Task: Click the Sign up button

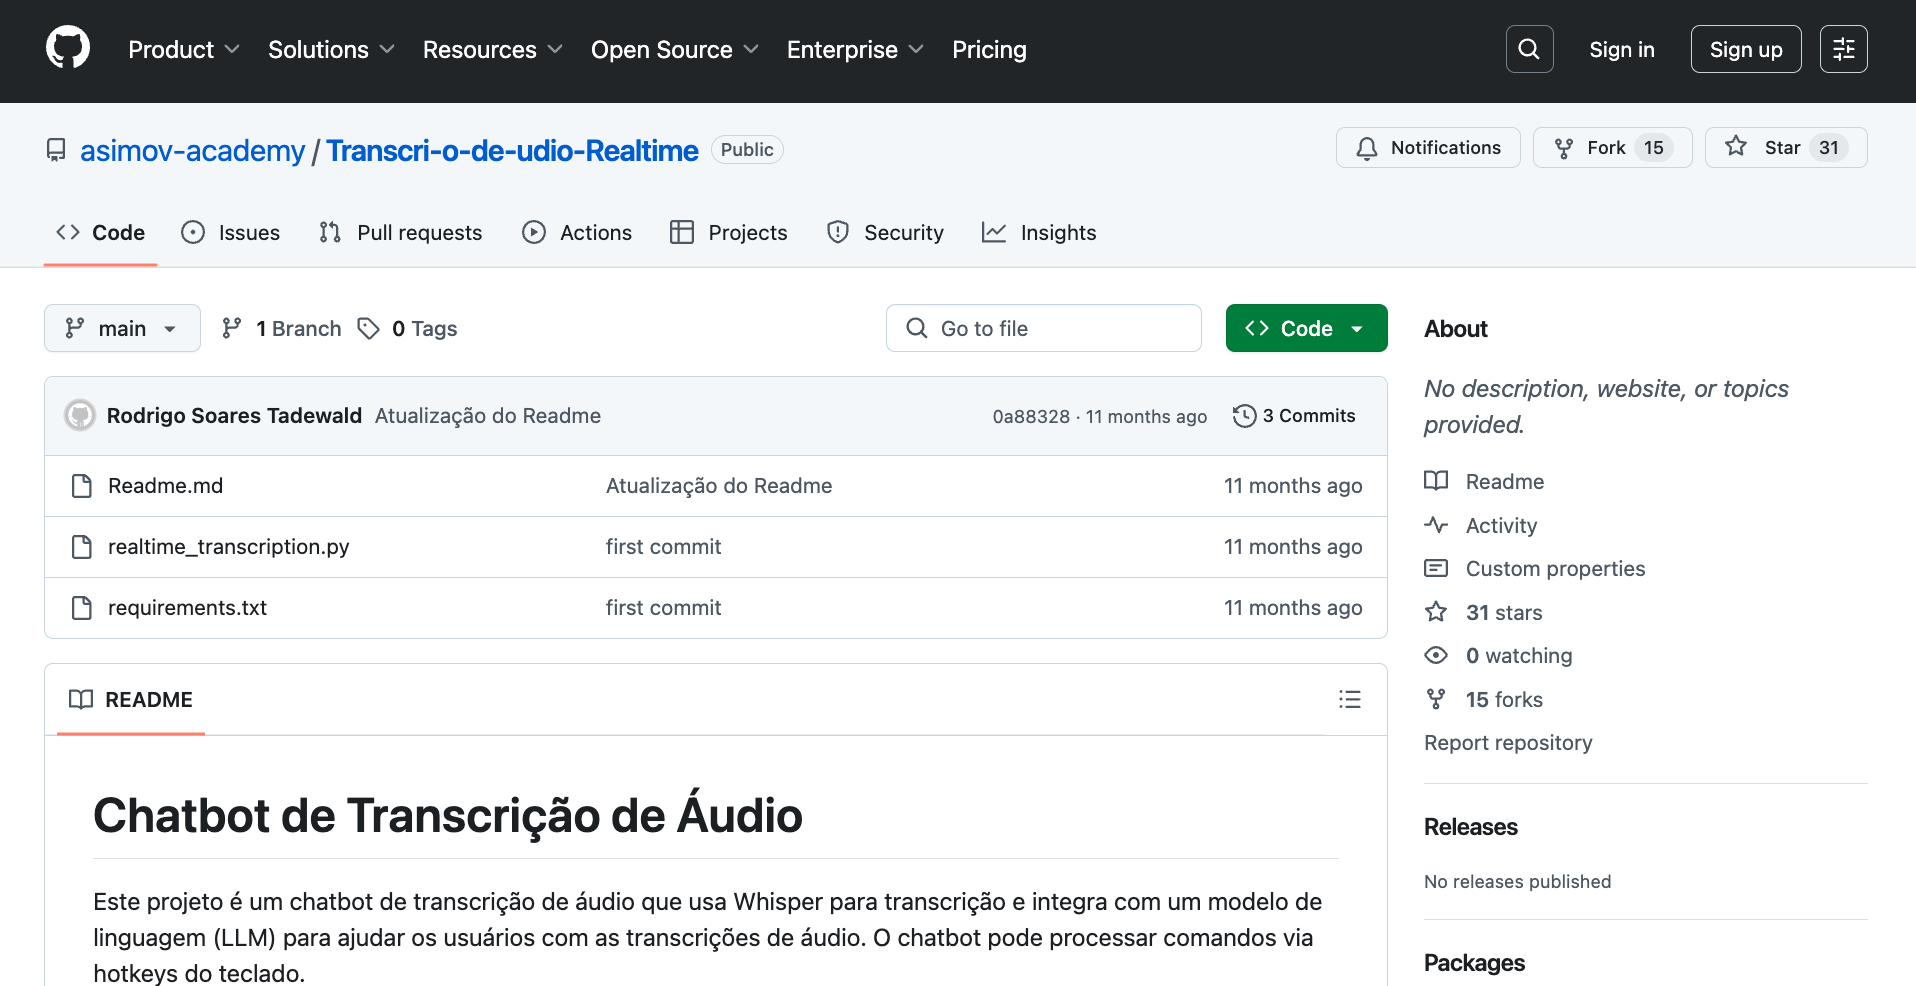Action: (x=1745, y=50)
